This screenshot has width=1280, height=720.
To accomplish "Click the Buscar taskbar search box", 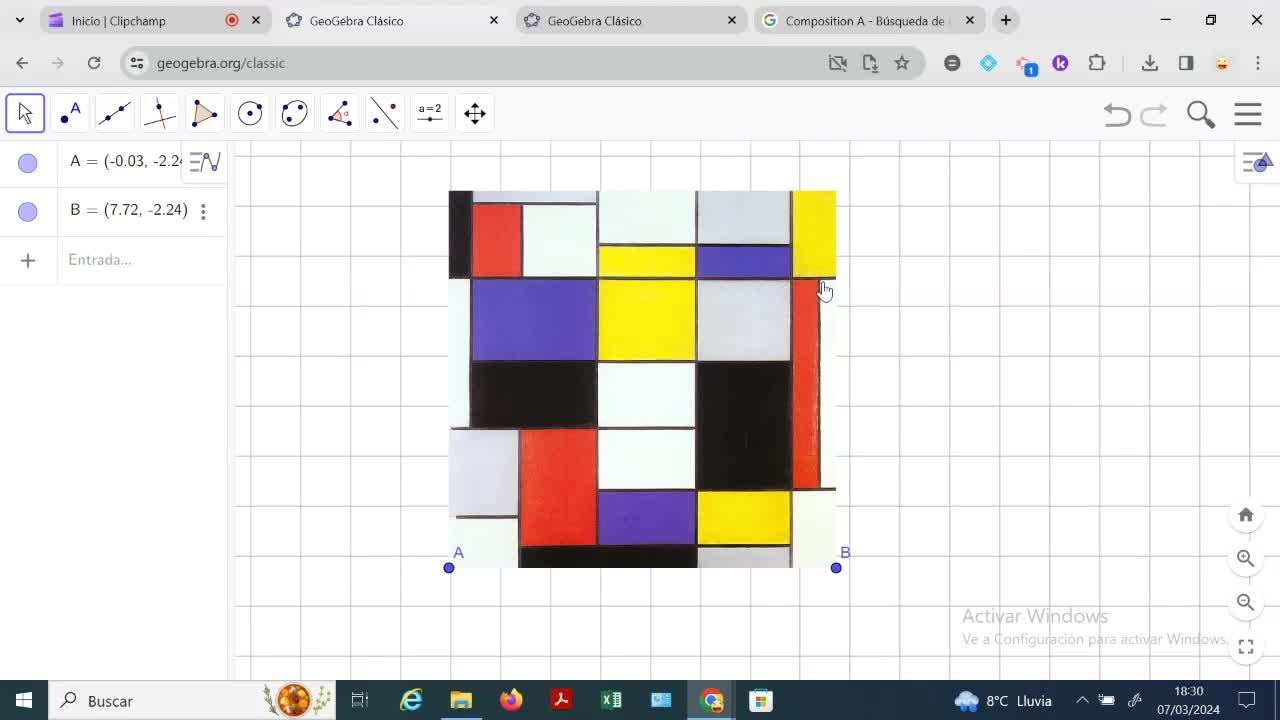I will [x=192, y=700].
